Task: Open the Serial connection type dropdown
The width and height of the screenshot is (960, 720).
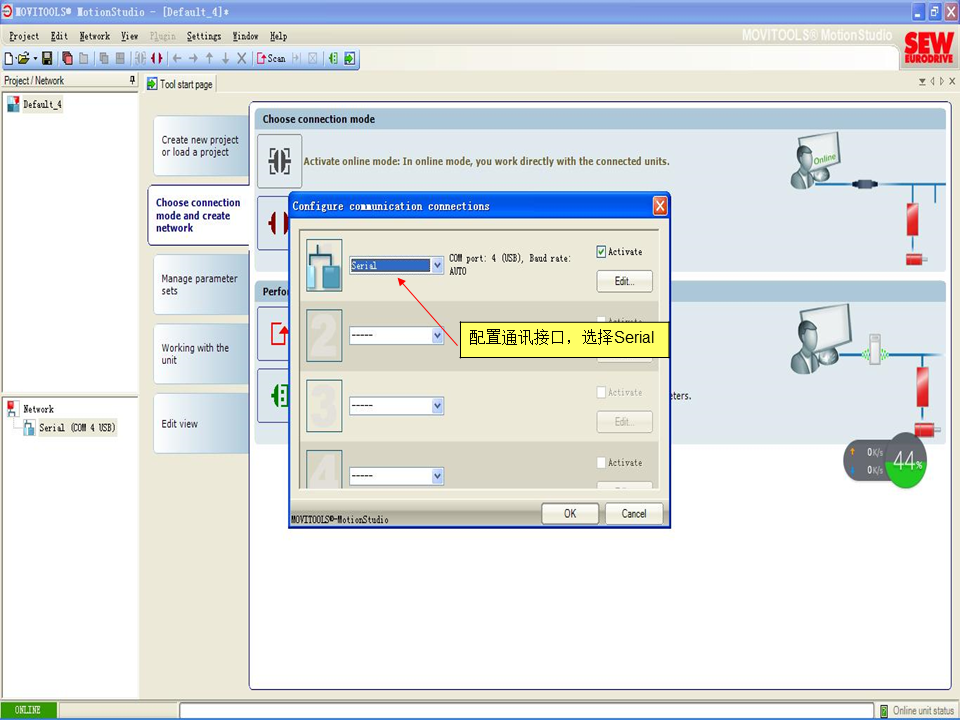Action: click(x=437, y=266)
